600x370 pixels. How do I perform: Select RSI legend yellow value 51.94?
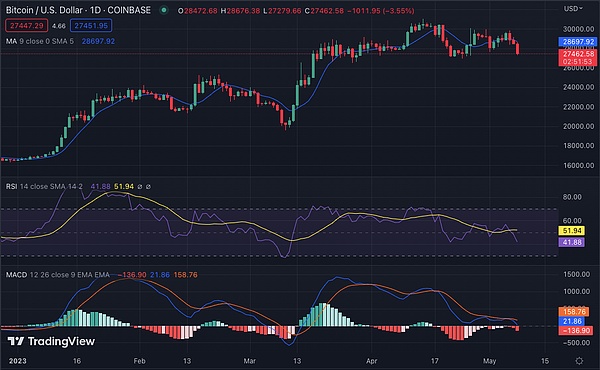coord(124,186)
